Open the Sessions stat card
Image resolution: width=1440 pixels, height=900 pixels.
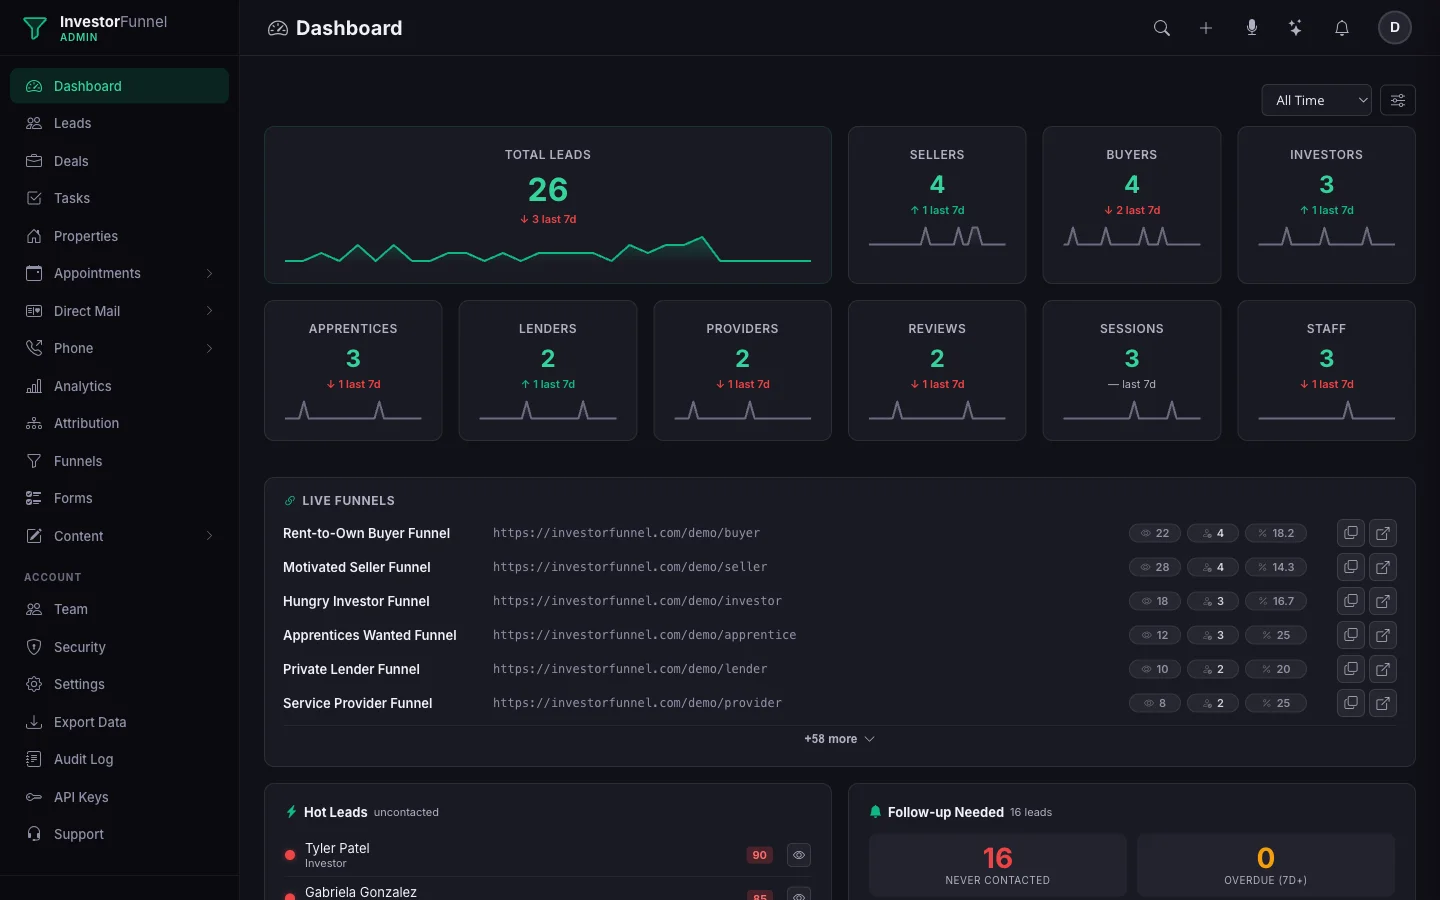1132,370
